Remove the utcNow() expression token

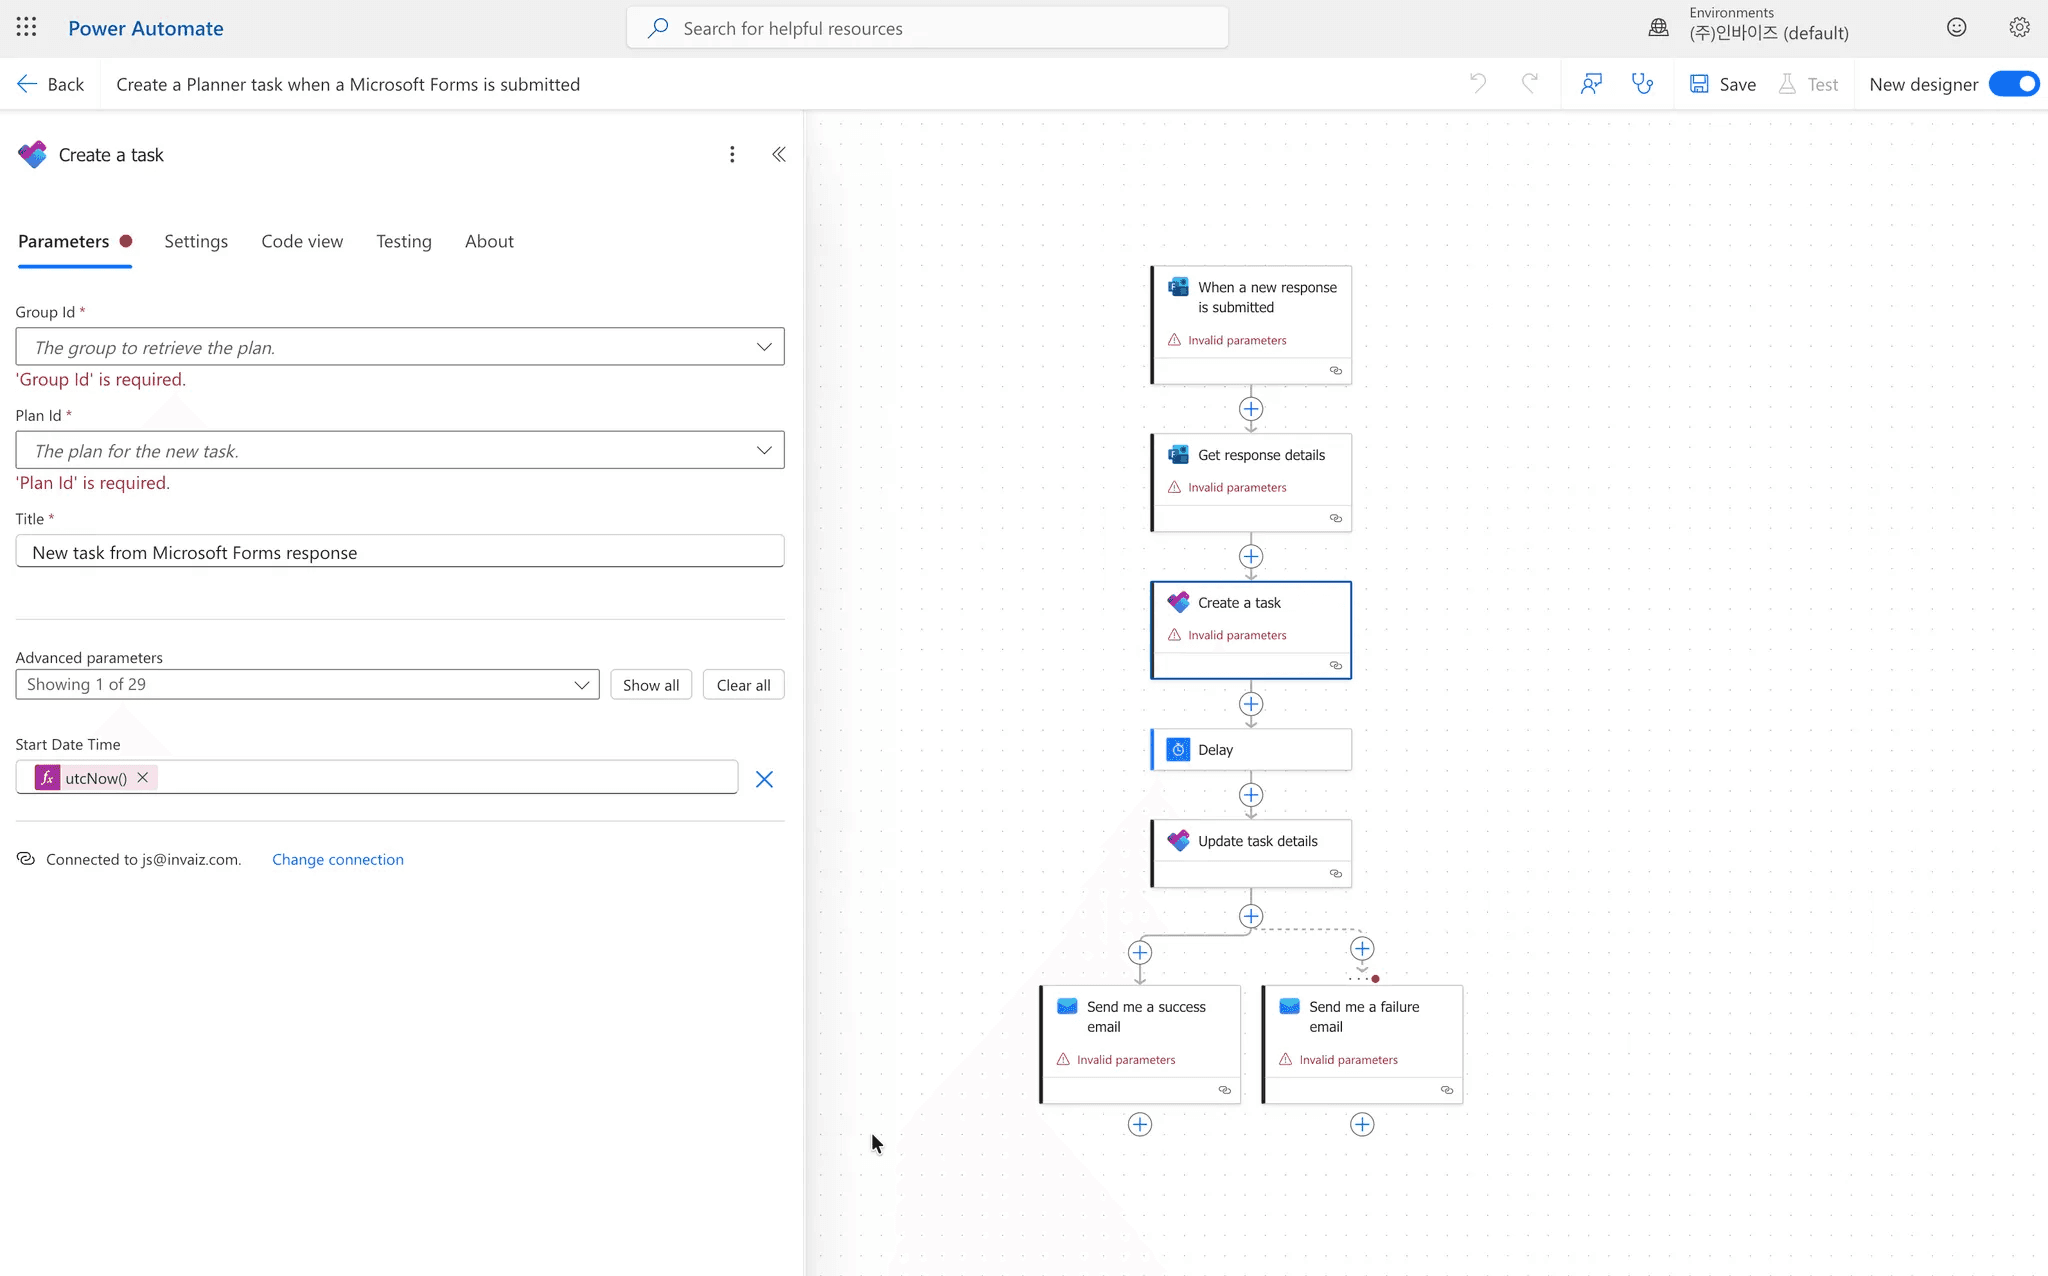click(x=143, y=777)
